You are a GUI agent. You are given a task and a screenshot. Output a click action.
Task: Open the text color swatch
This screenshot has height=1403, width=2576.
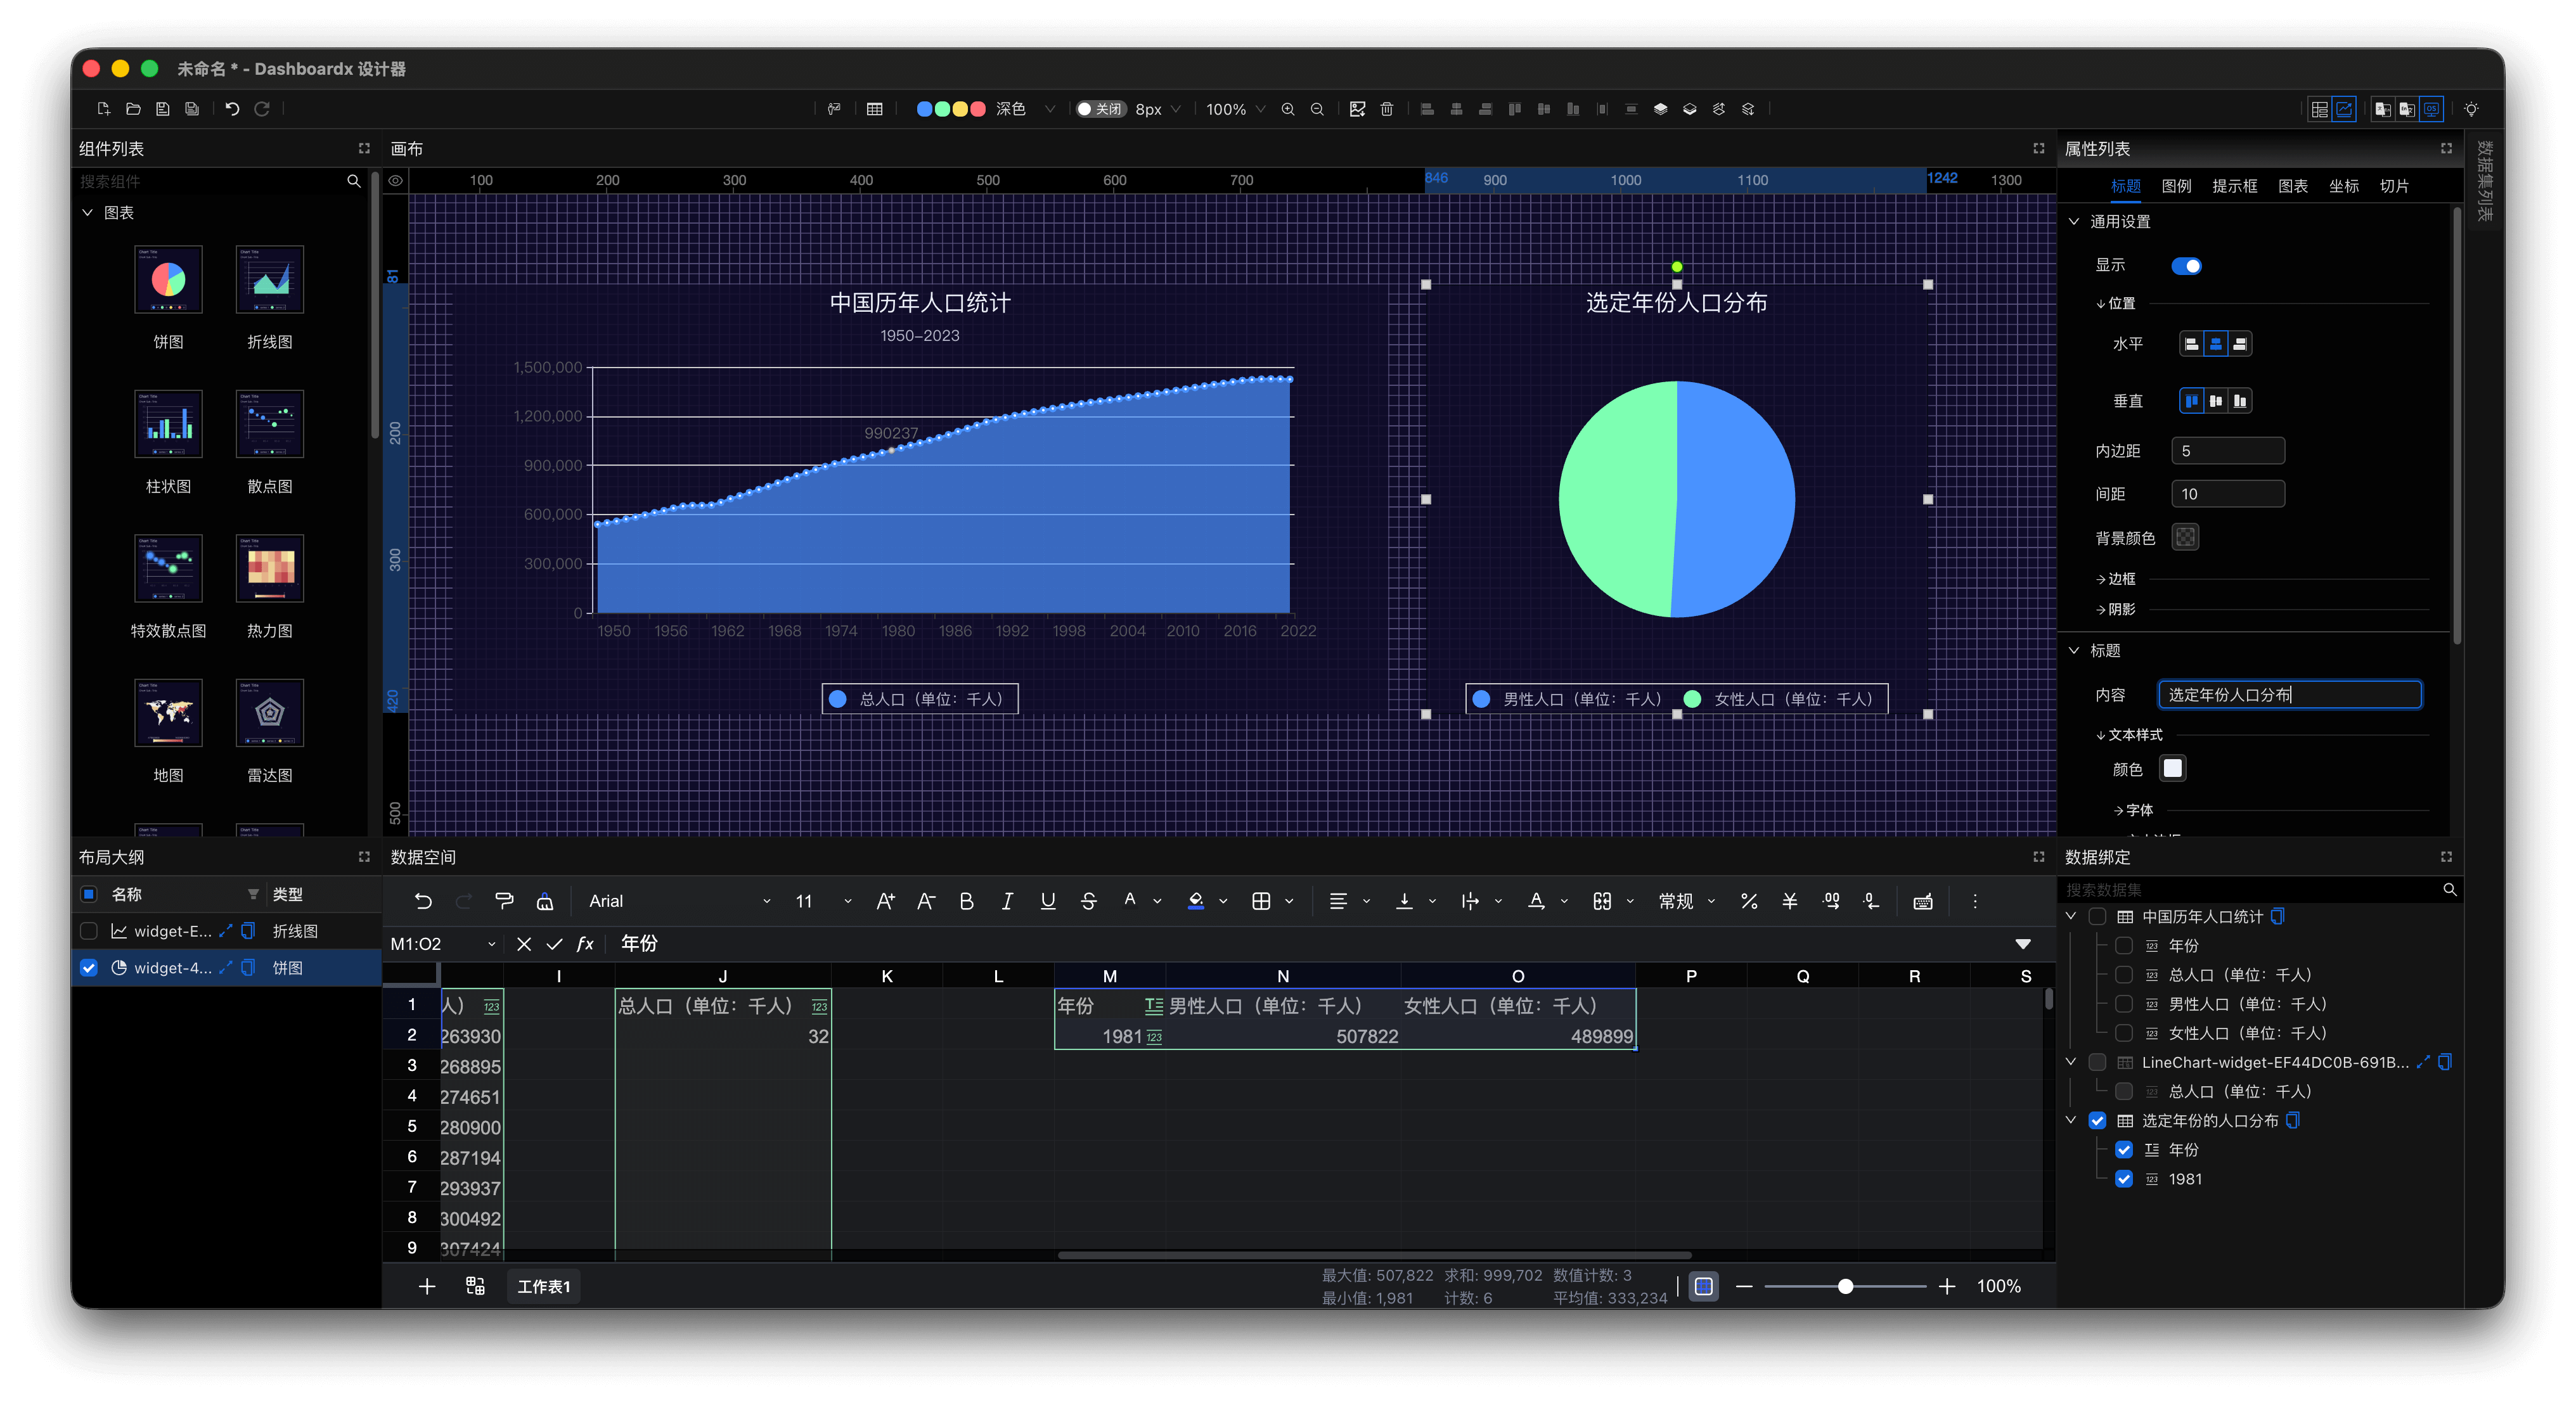click(2172, 768)
